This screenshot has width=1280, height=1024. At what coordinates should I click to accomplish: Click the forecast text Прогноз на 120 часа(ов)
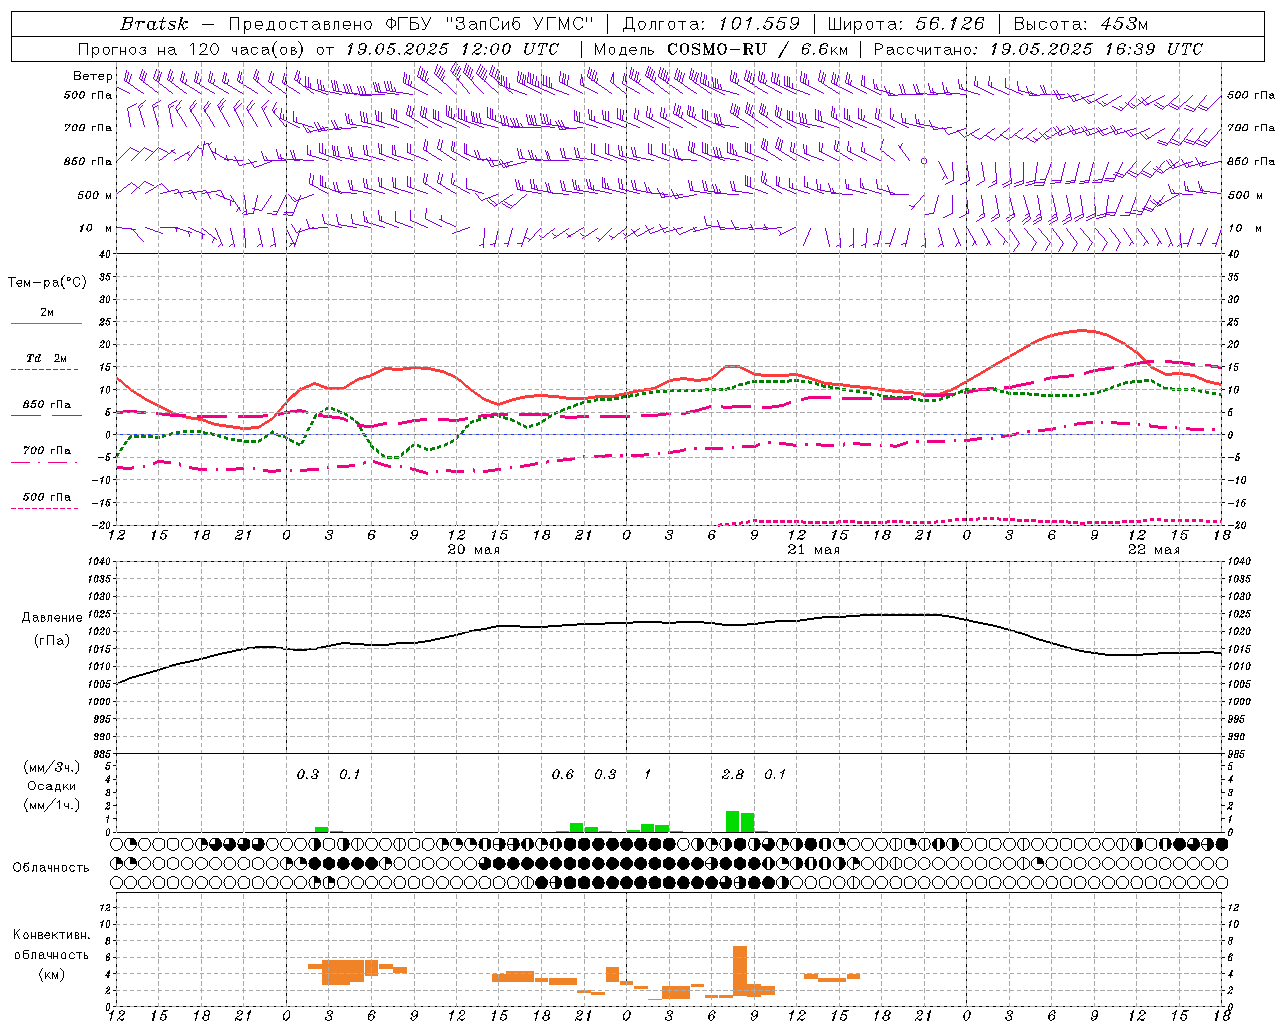click(191, 49)
